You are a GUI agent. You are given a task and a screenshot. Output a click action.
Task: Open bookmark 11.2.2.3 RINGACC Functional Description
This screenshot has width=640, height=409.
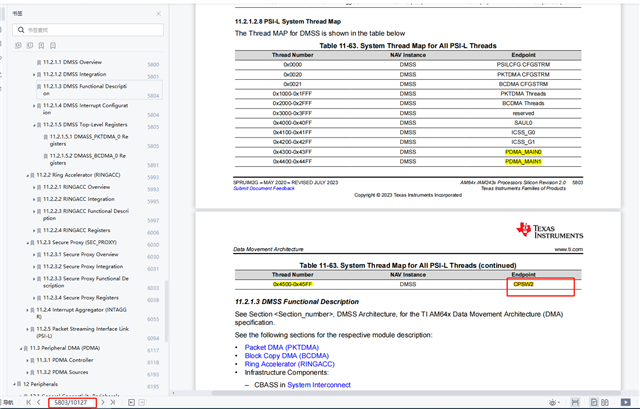[x=86, y=214]
